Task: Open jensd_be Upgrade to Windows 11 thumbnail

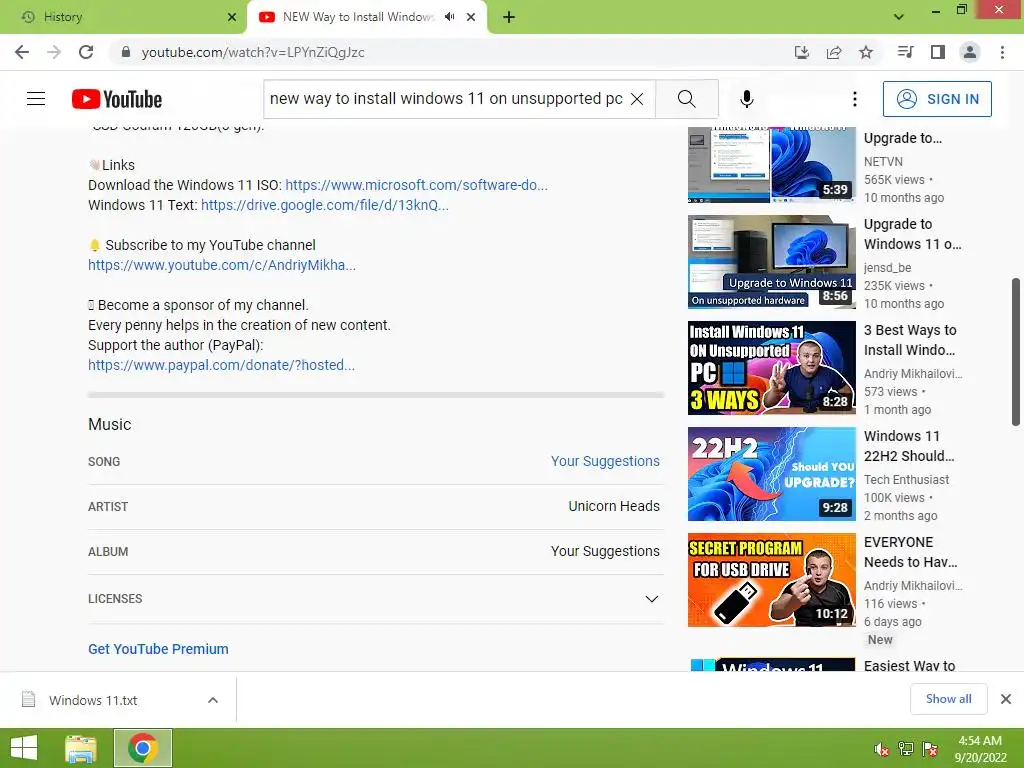Action: (771, 261)
